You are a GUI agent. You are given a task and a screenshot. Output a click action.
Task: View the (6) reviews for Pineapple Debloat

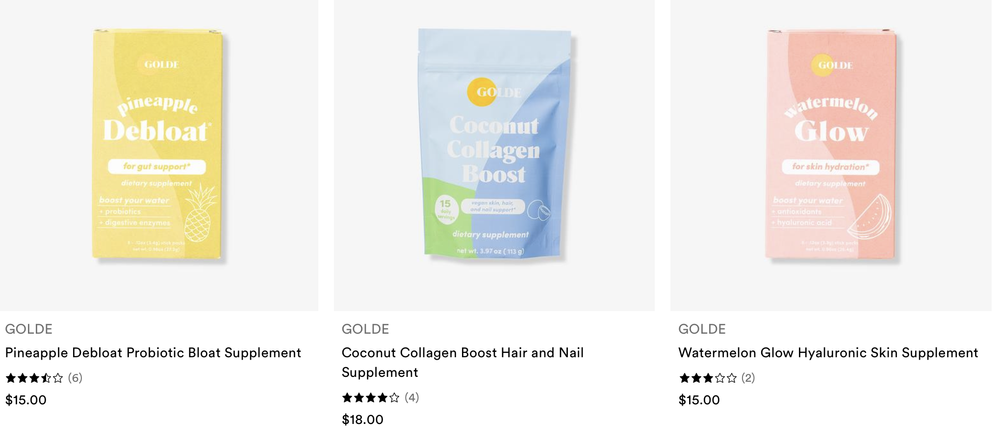click(75, 378)
